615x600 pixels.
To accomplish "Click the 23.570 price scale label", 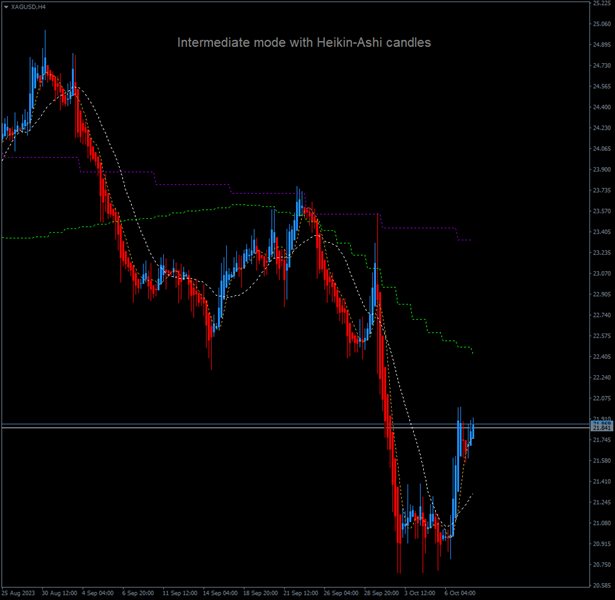I will coord(602,211).
